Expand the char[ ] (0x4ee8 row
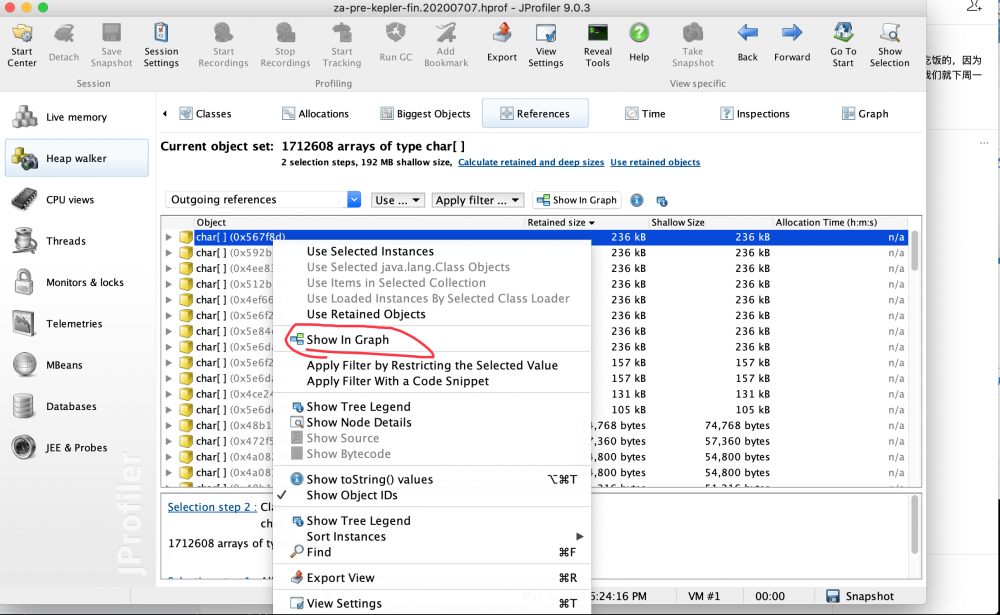1000x615 pixels. (168, 269)
